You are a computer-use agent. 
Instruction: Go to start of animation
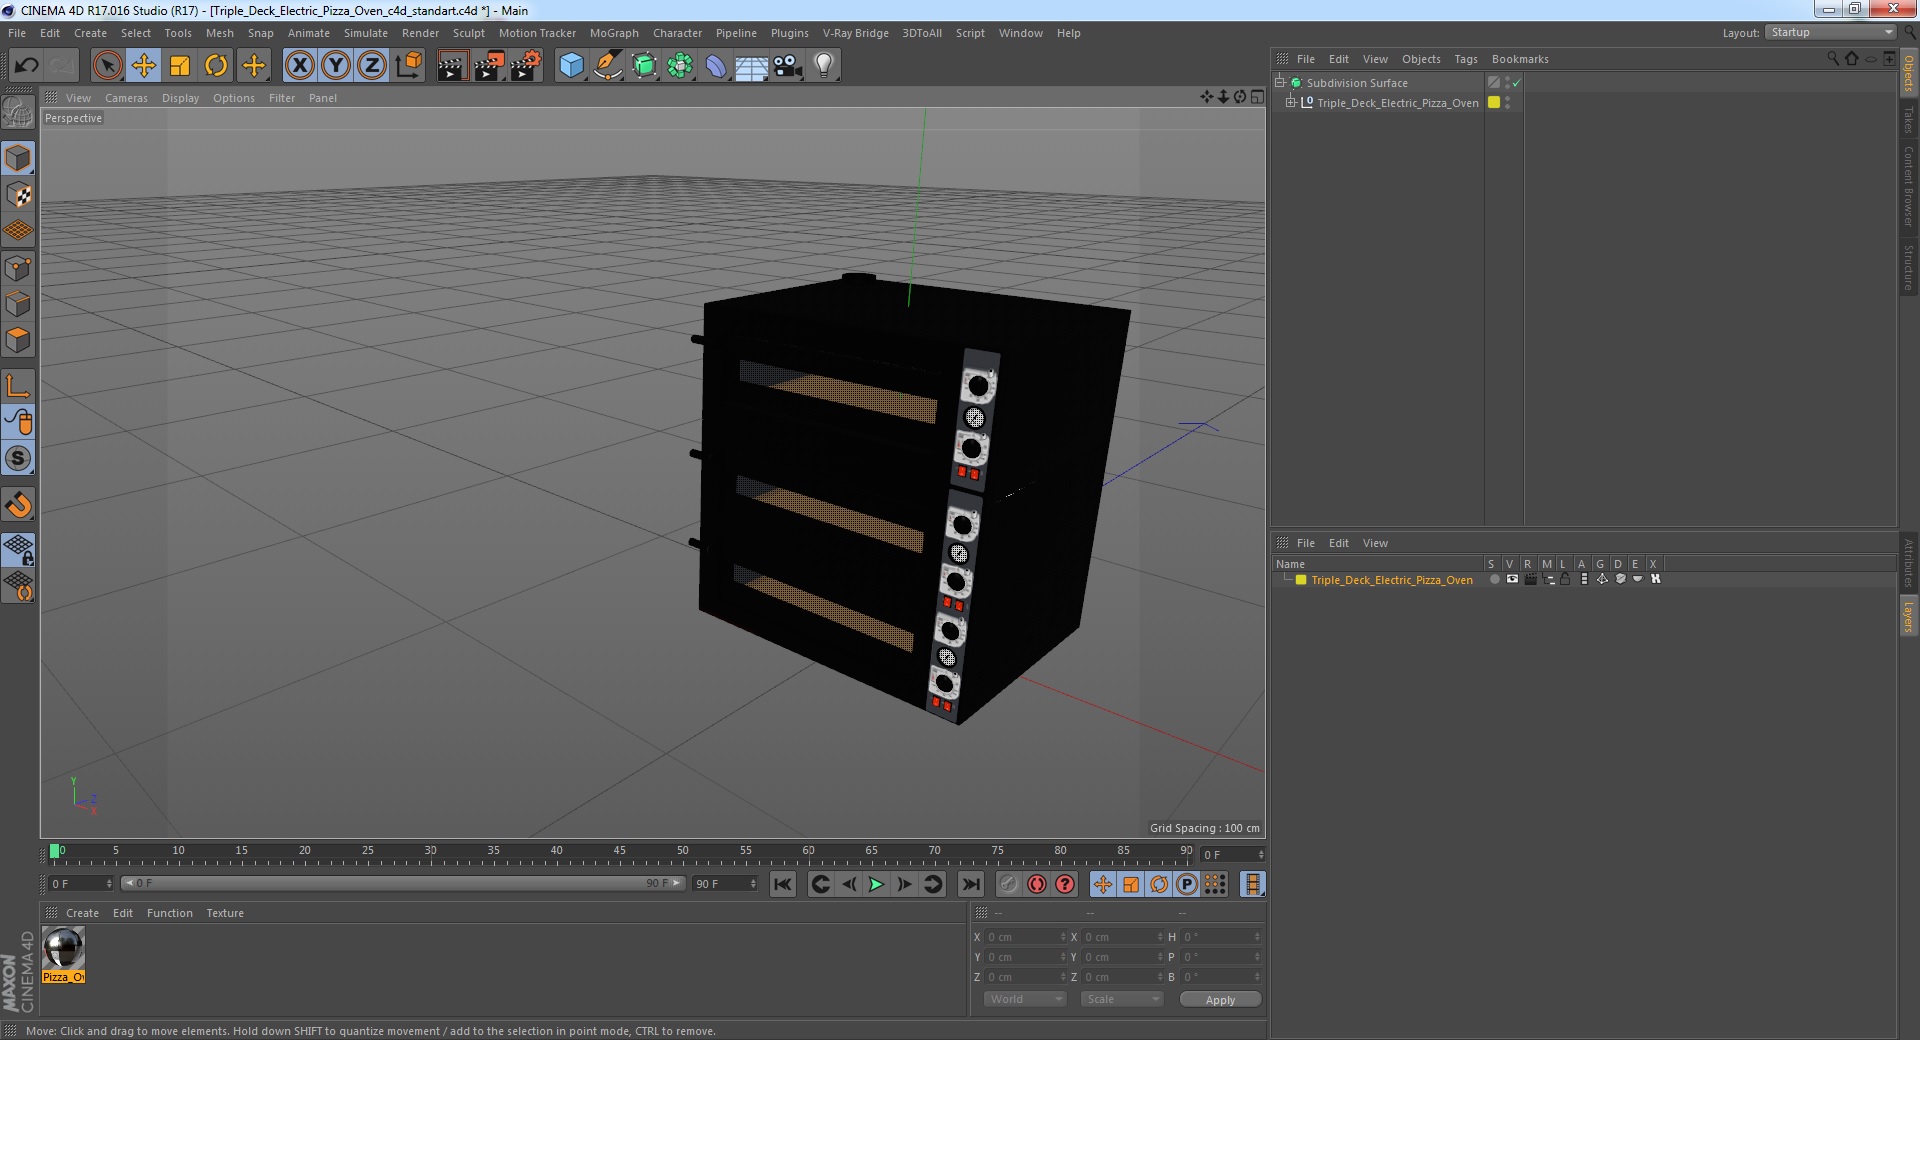(x=783, y=884)
